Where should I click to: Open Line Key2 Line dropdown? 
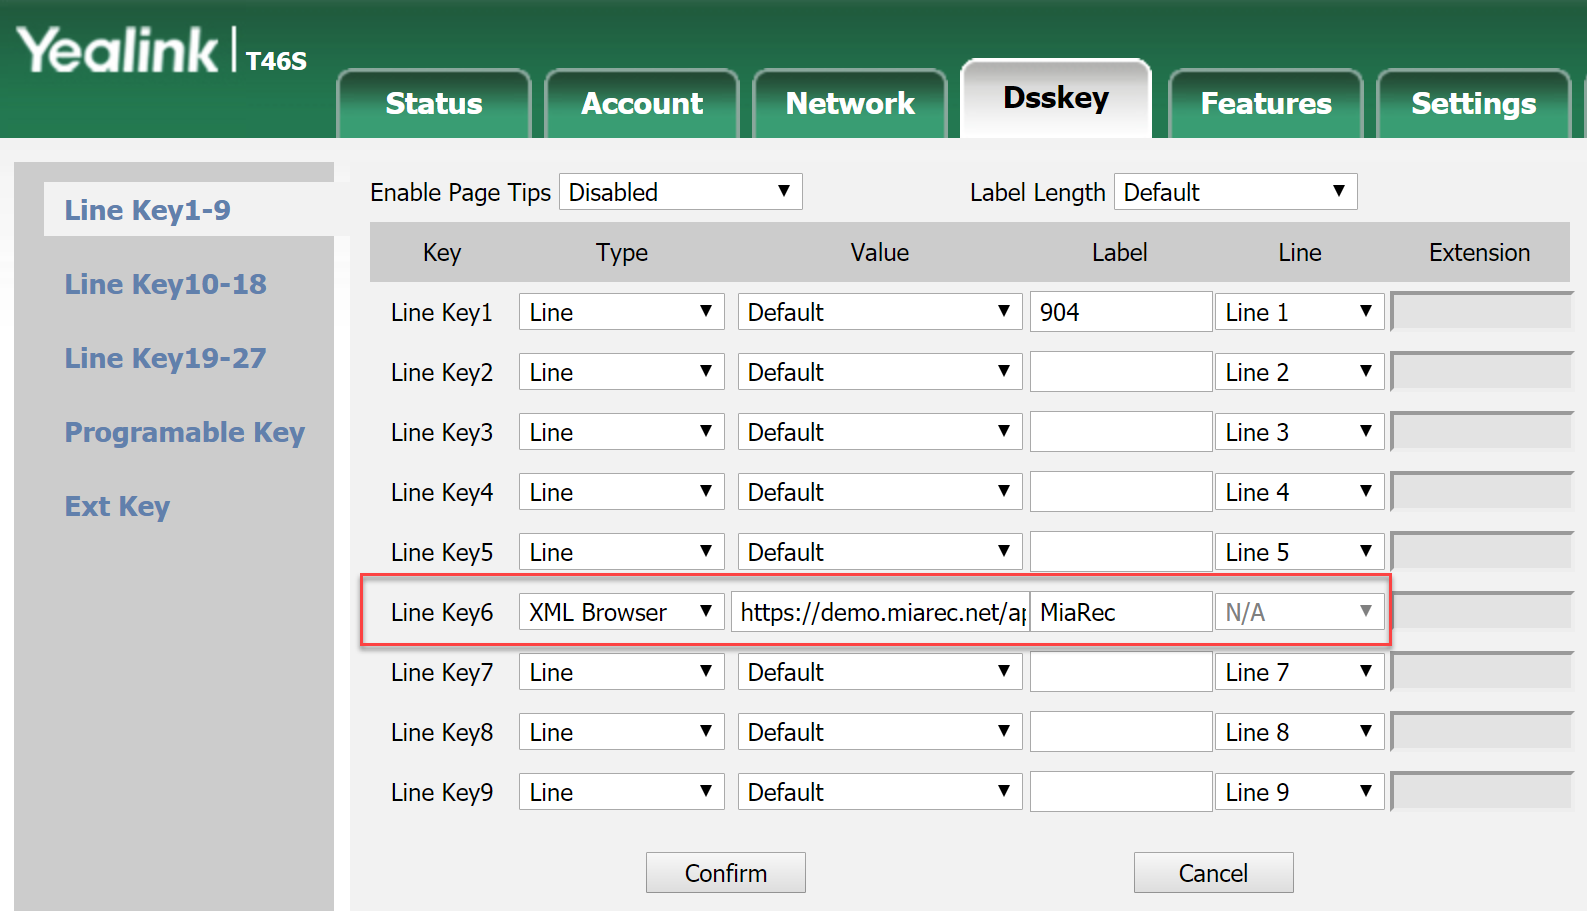(x=1299, y=372)
